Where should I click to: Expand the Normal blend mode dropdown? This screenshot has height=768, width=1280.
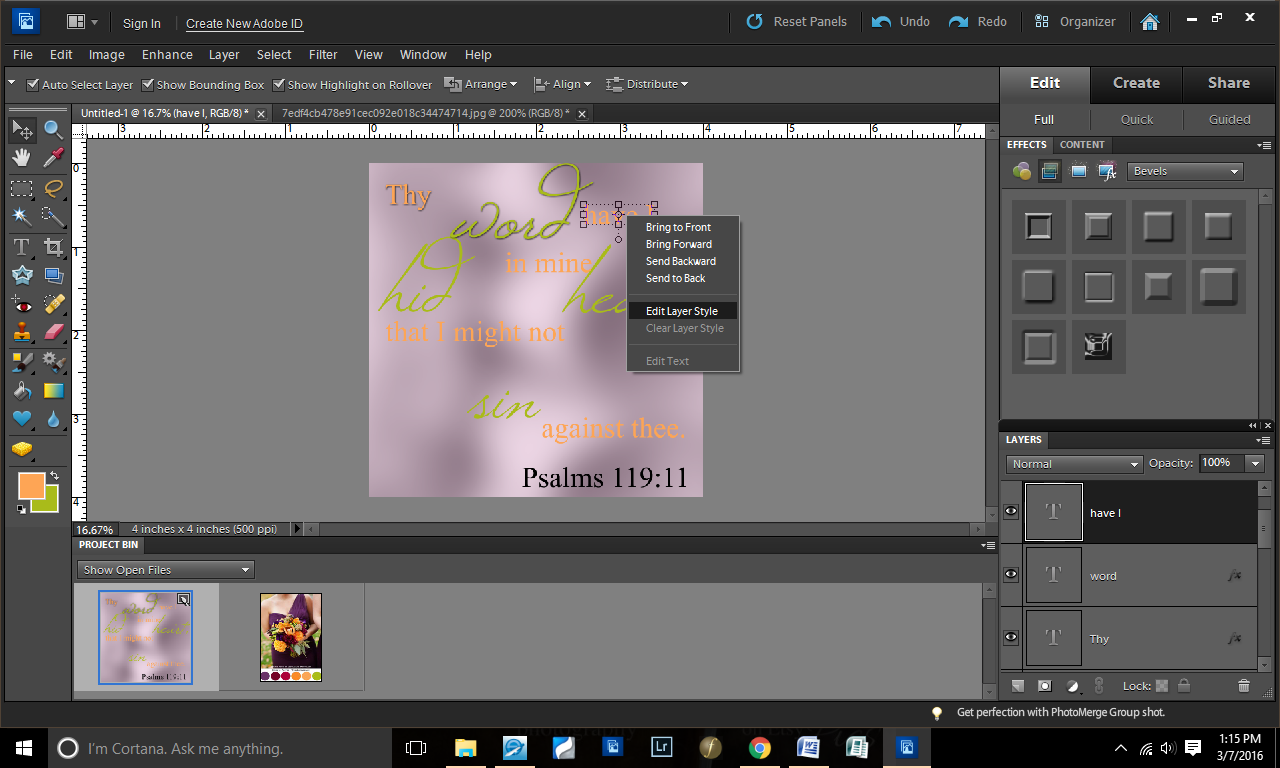pyautogui.click(x=1074, y=464)
